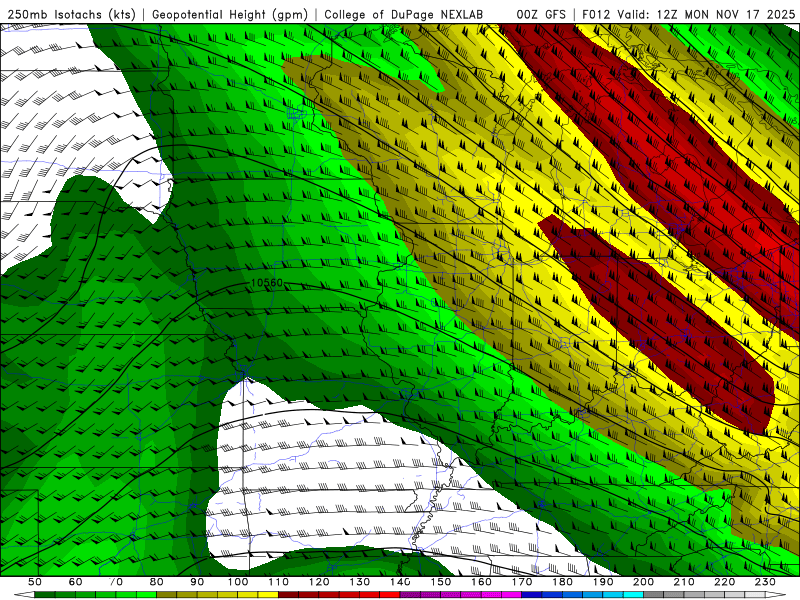Click the 180 value on the legend scale
Screen dimensions: 800x600
pos(562,582)
